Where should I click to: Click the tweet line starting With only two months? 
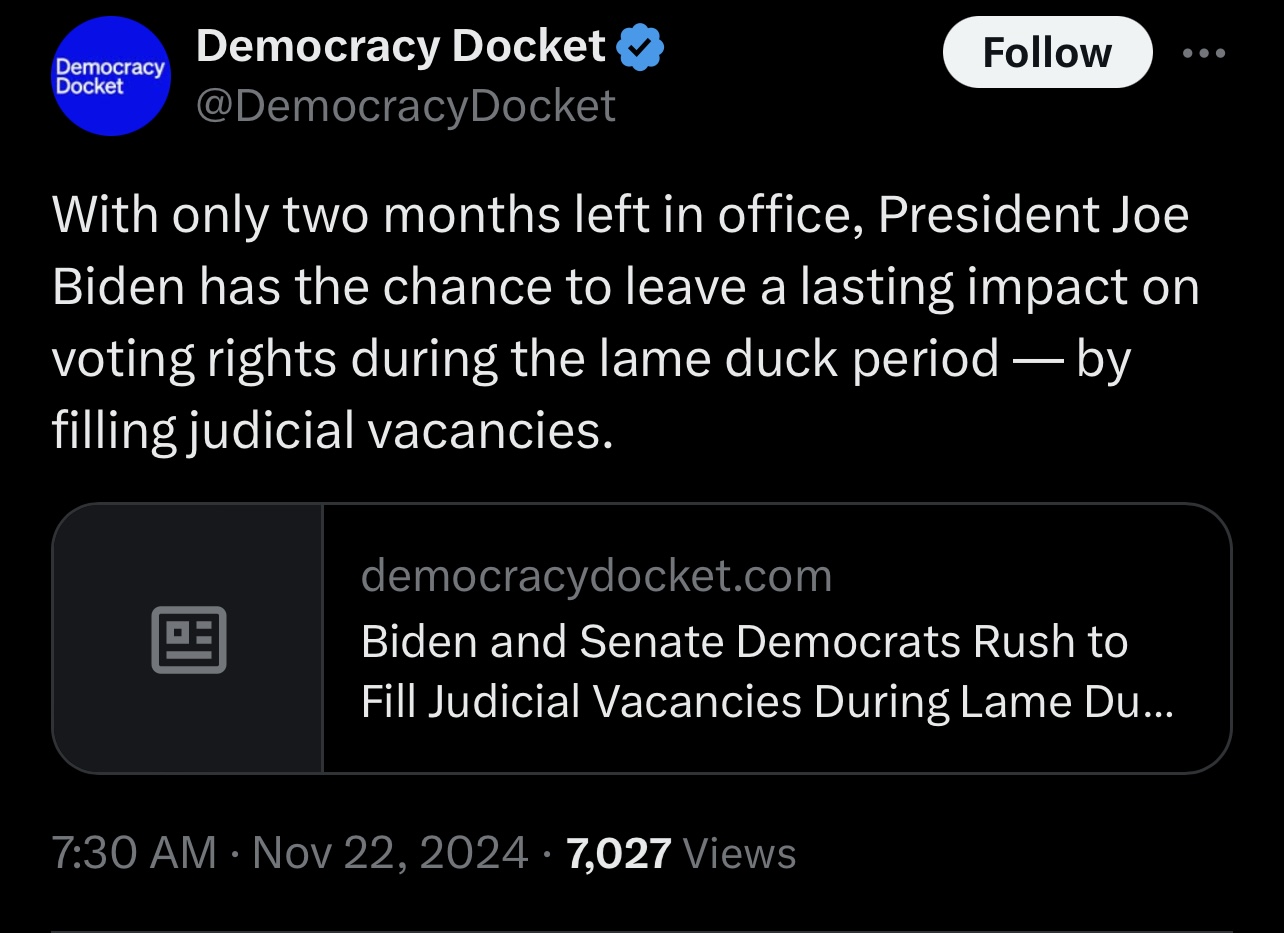620,216
